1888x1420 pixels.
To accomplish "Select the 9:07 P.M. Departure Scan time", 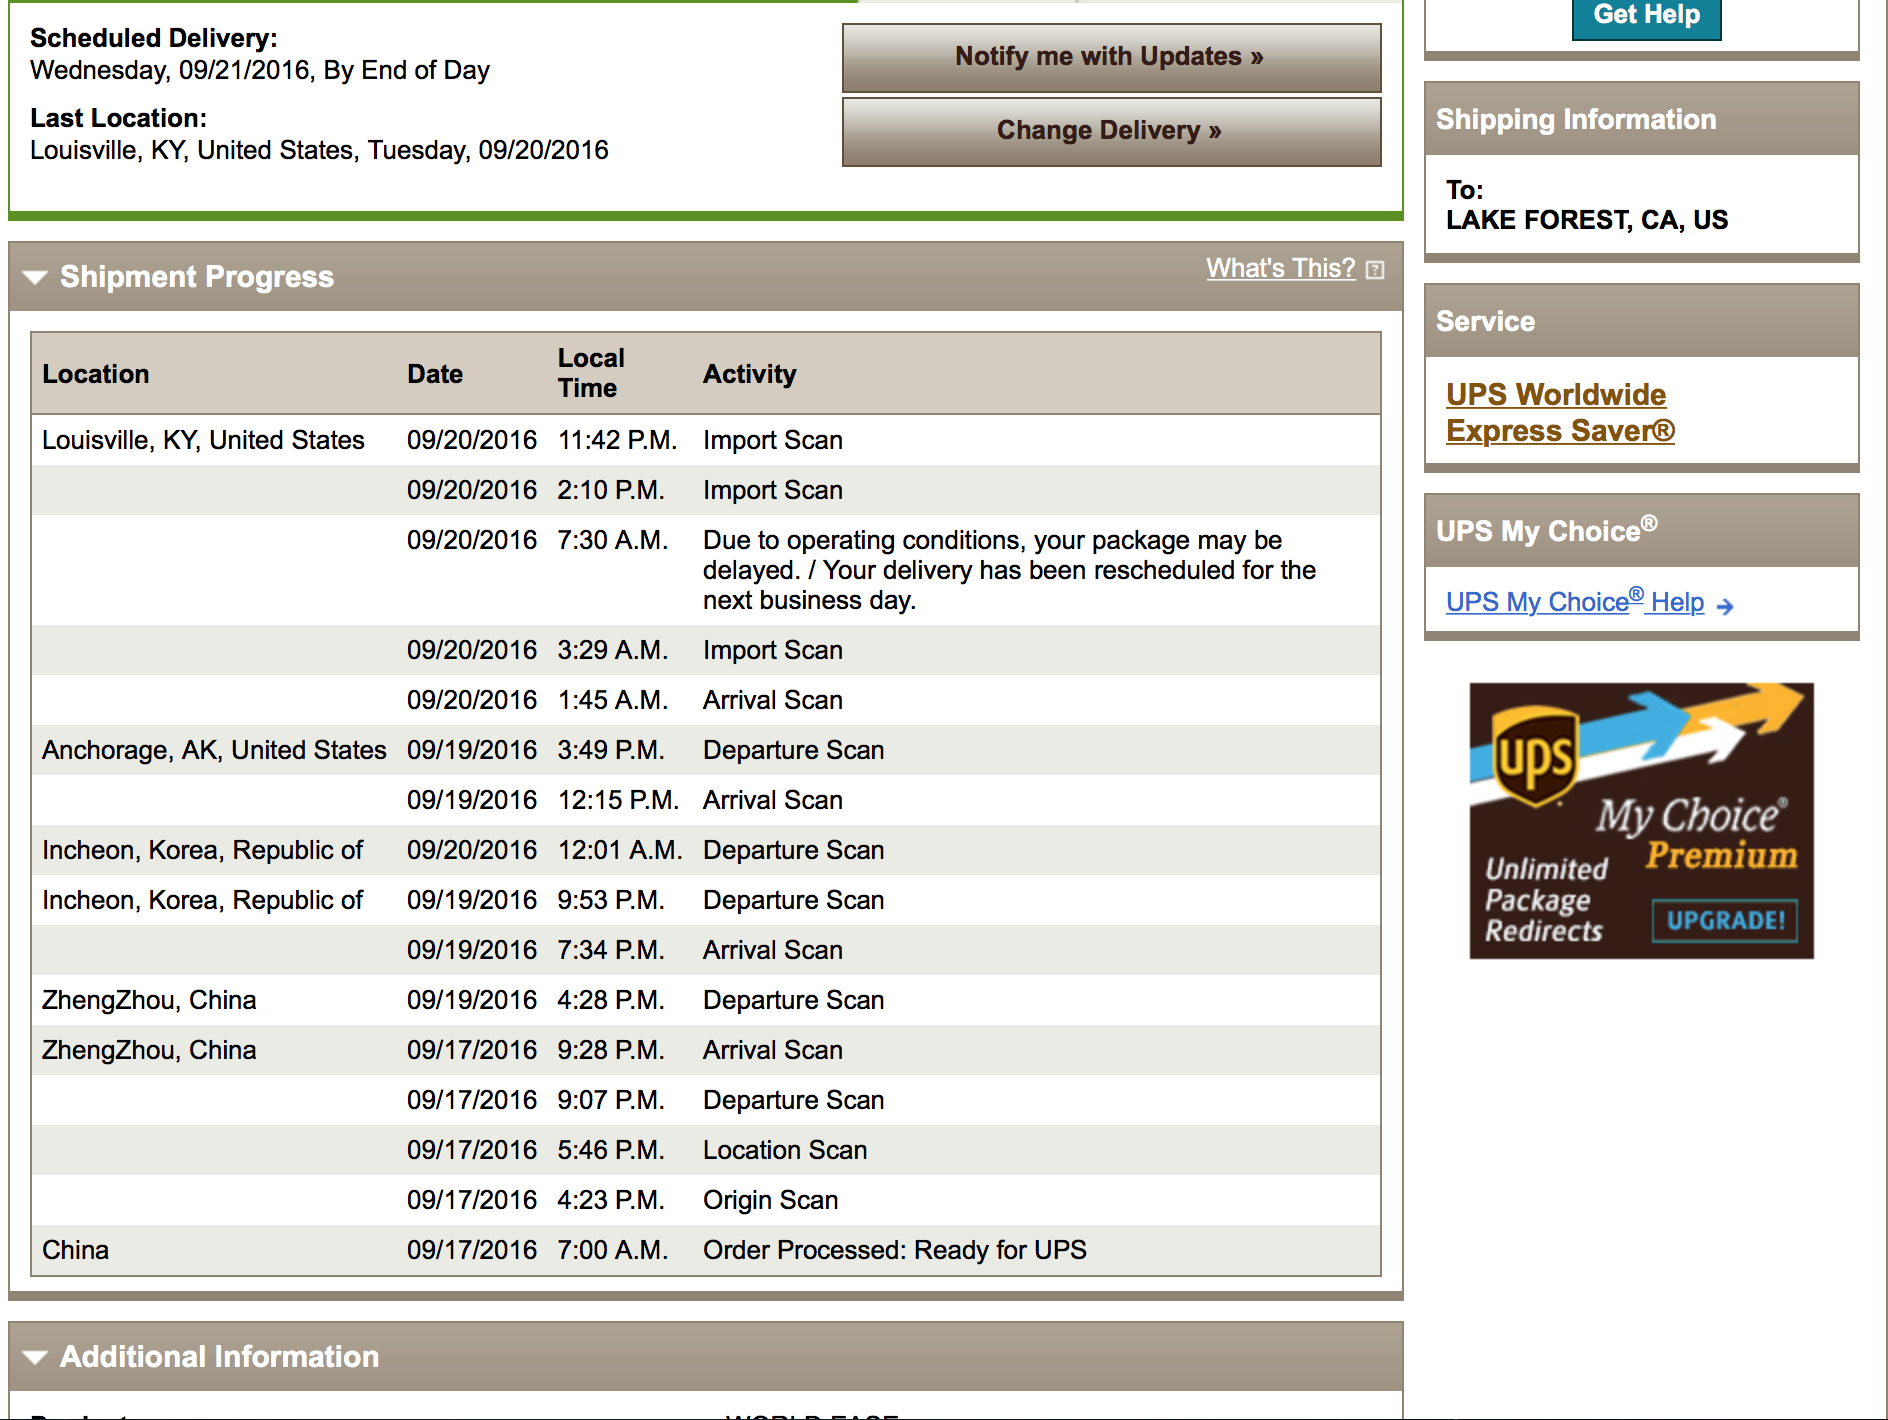I will tap(611, 1100).
